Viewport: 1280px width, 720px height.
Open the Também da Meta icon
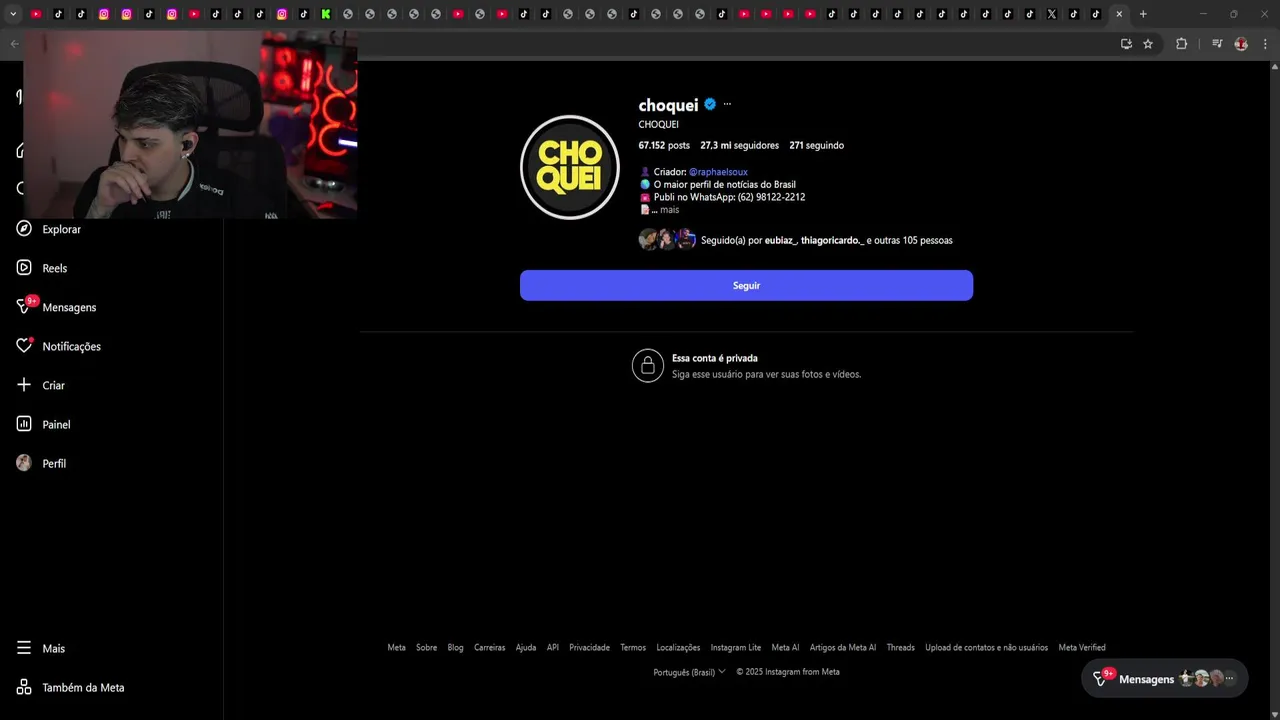[x=24, y=687]
